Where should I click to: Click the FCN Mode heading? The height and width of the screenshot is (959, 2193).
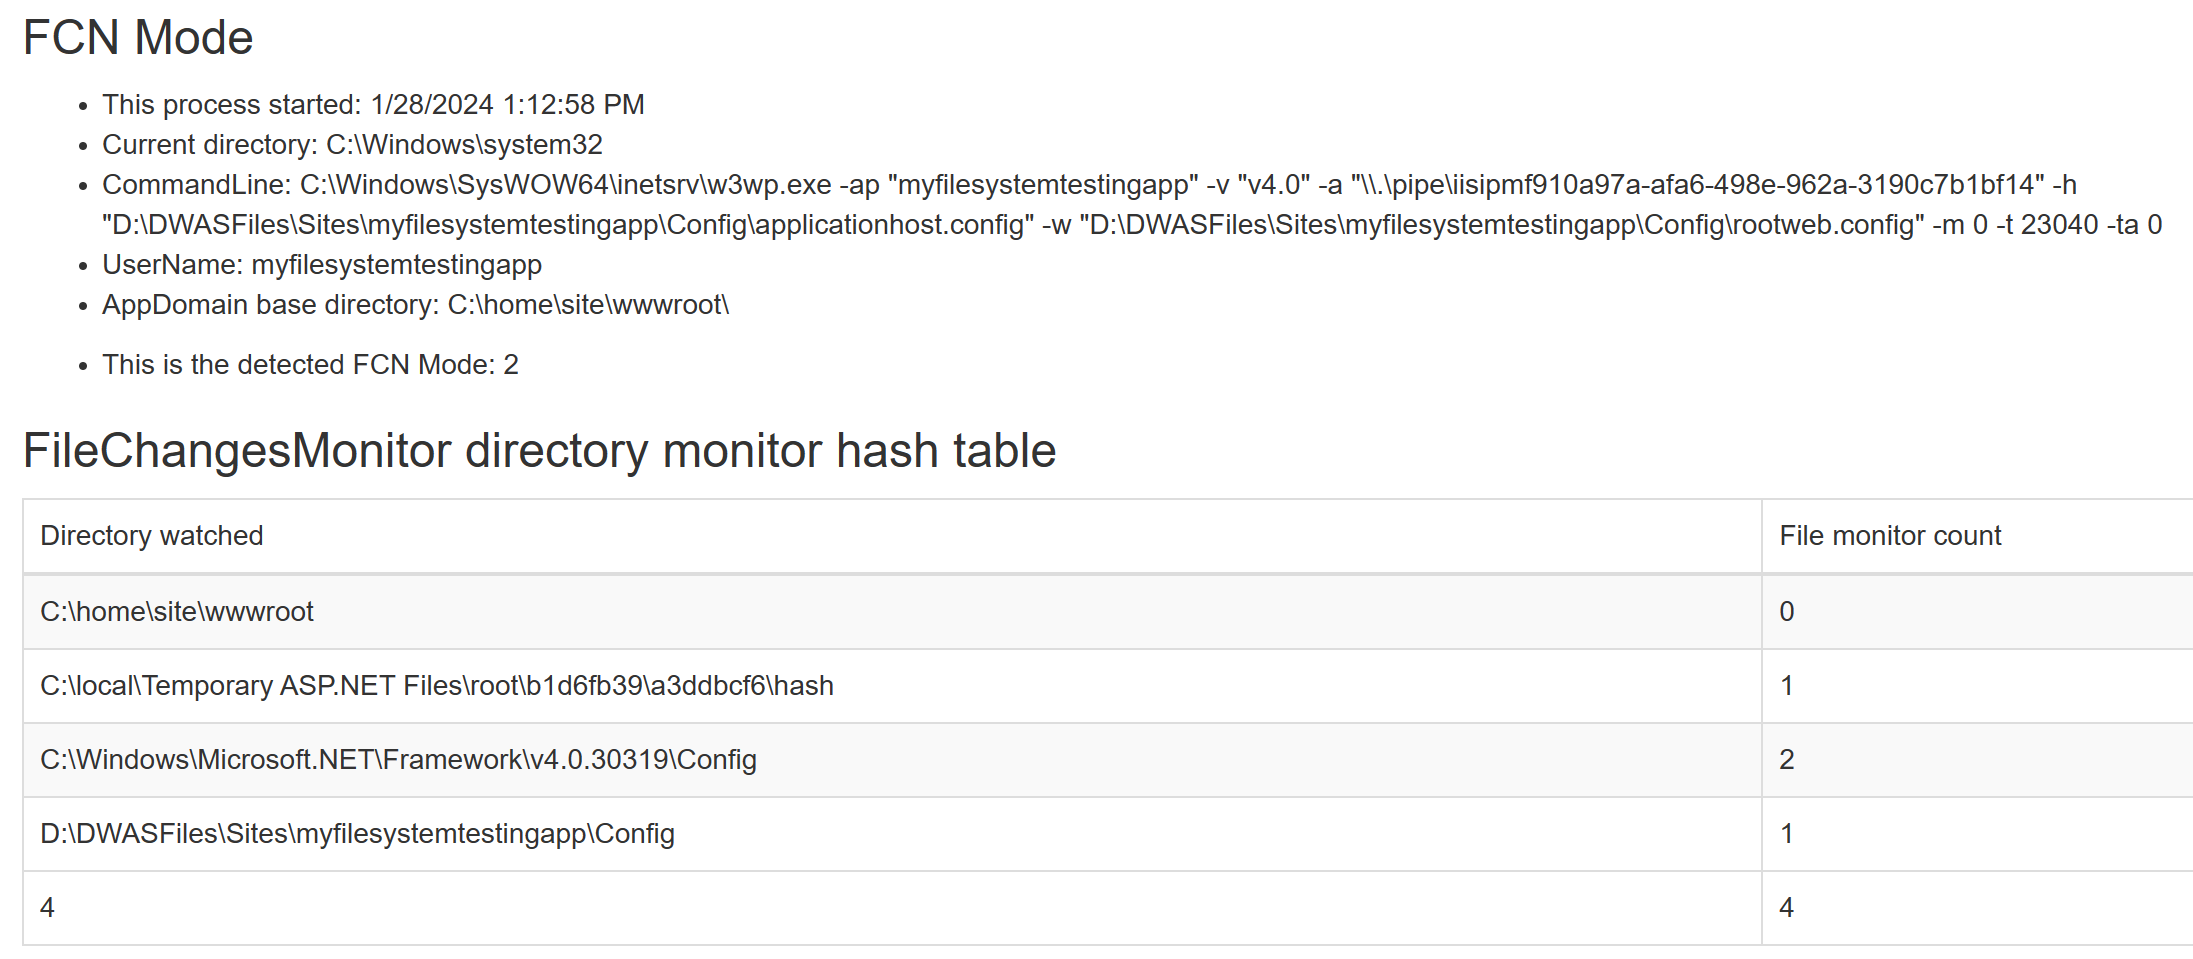point(138,38)
